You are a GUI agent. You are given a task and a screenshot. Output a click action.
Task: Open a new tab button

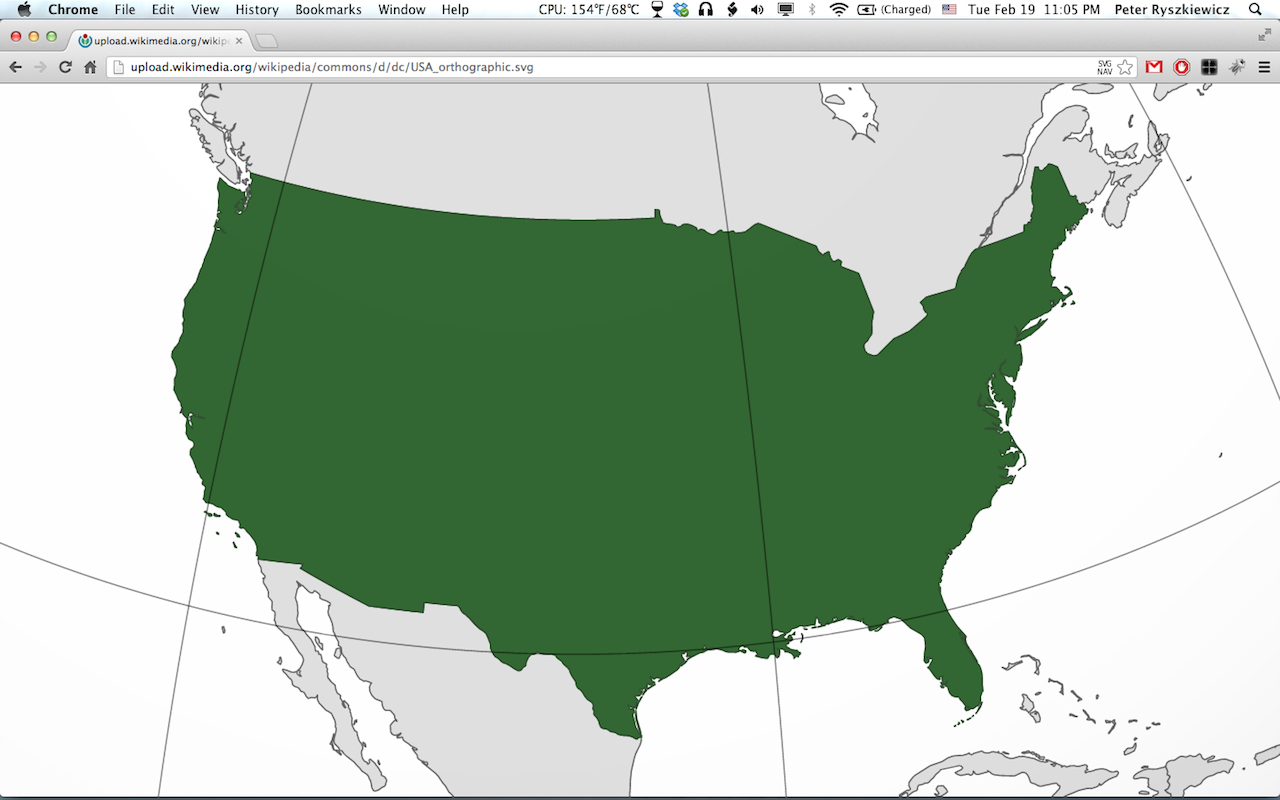[x=267, y=41]
